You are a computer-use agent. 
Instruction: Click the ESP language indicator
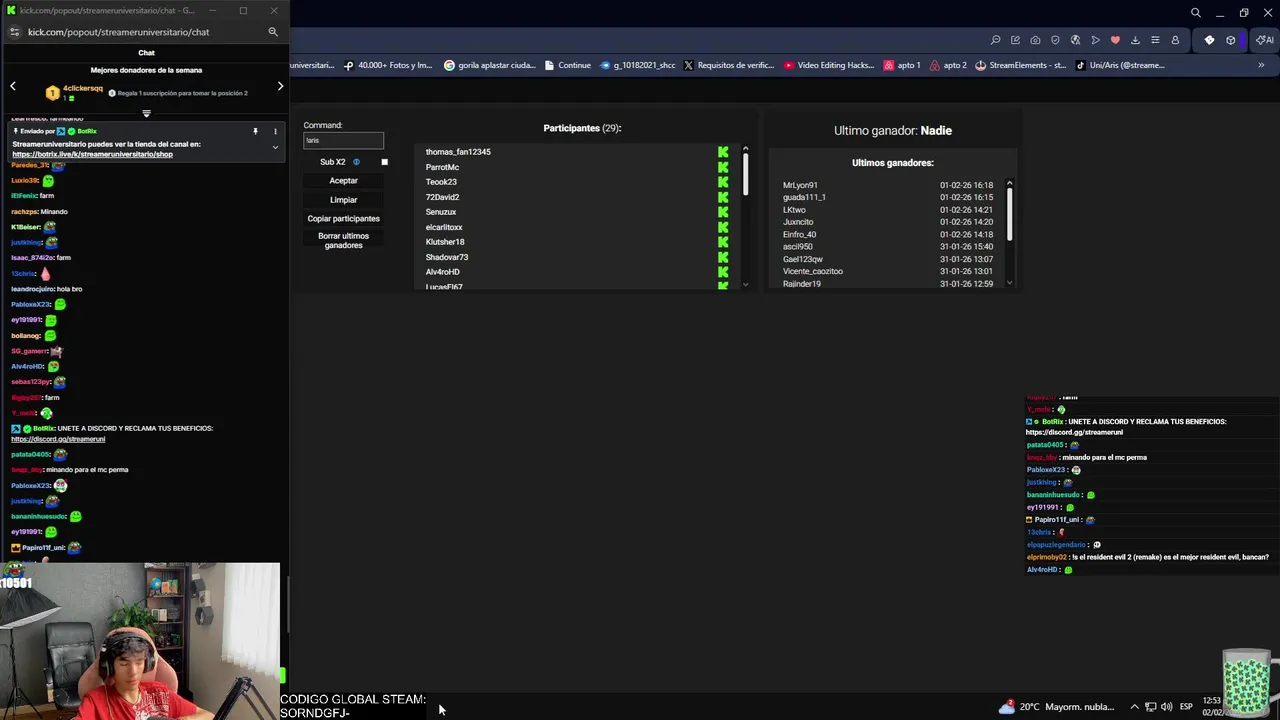pos(1186,707)
